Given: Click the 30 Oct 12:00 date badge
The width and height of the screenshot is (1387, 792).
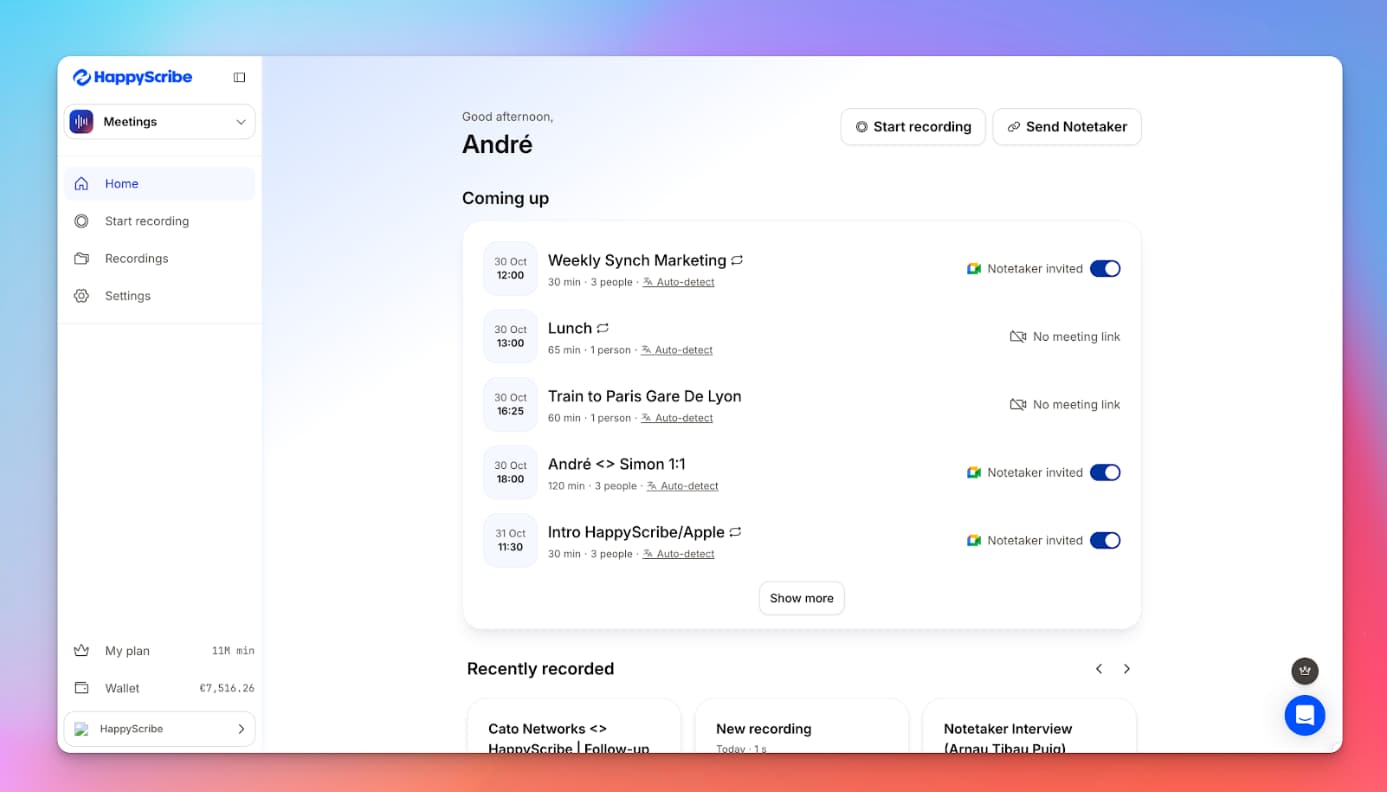Looking at the screenshot, I should pos(510,269).
